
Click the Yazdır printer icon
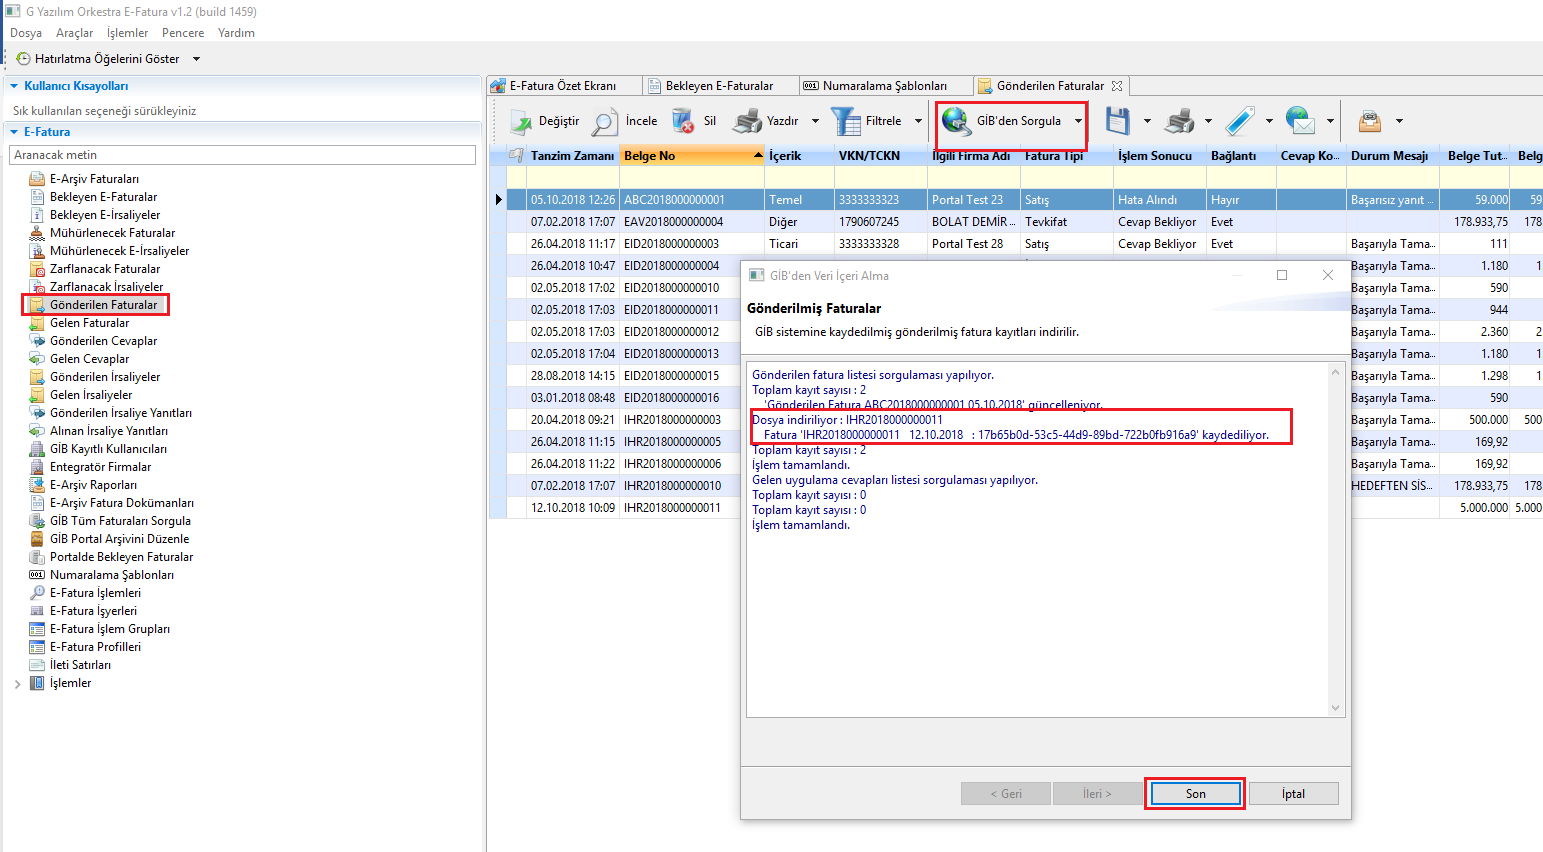click(747, 122)
